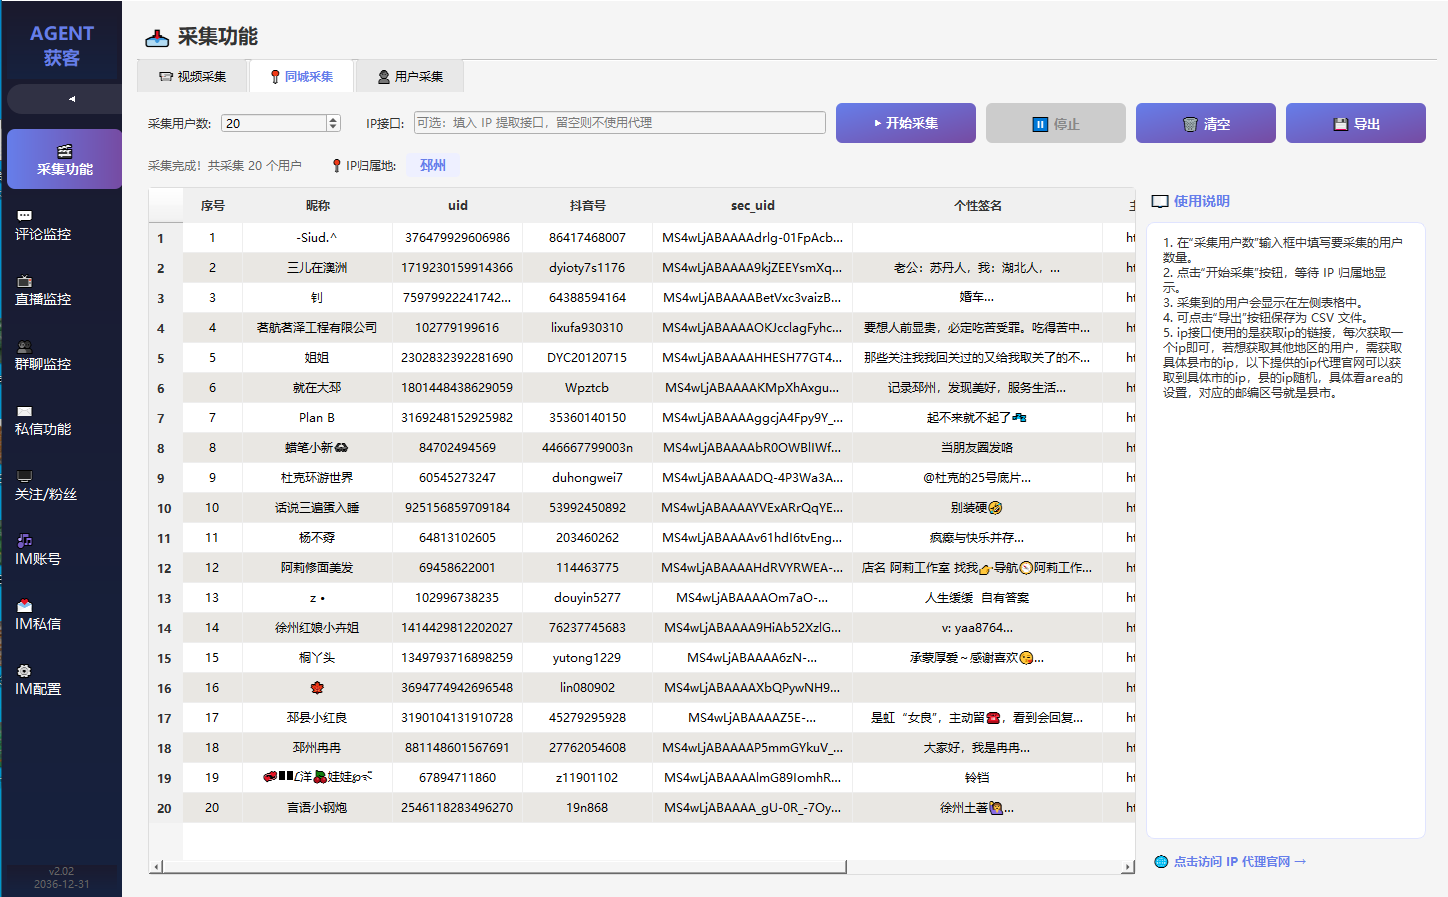Click the 采集用户数 number field
The width and height of the screenshot is (1448, 897).
coord(274,123)
